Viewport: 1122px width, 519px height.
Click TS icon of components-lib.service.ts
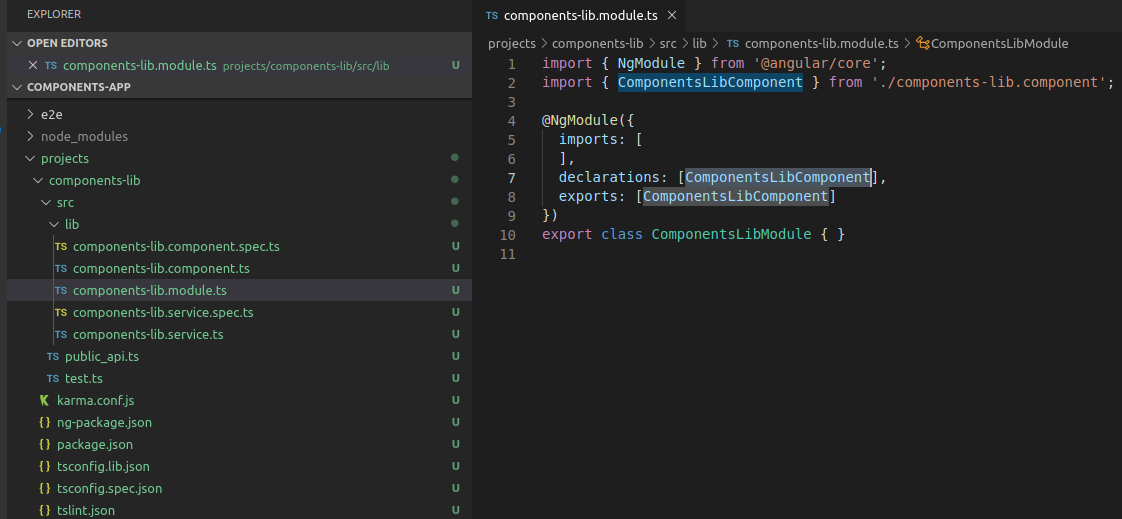61,334
